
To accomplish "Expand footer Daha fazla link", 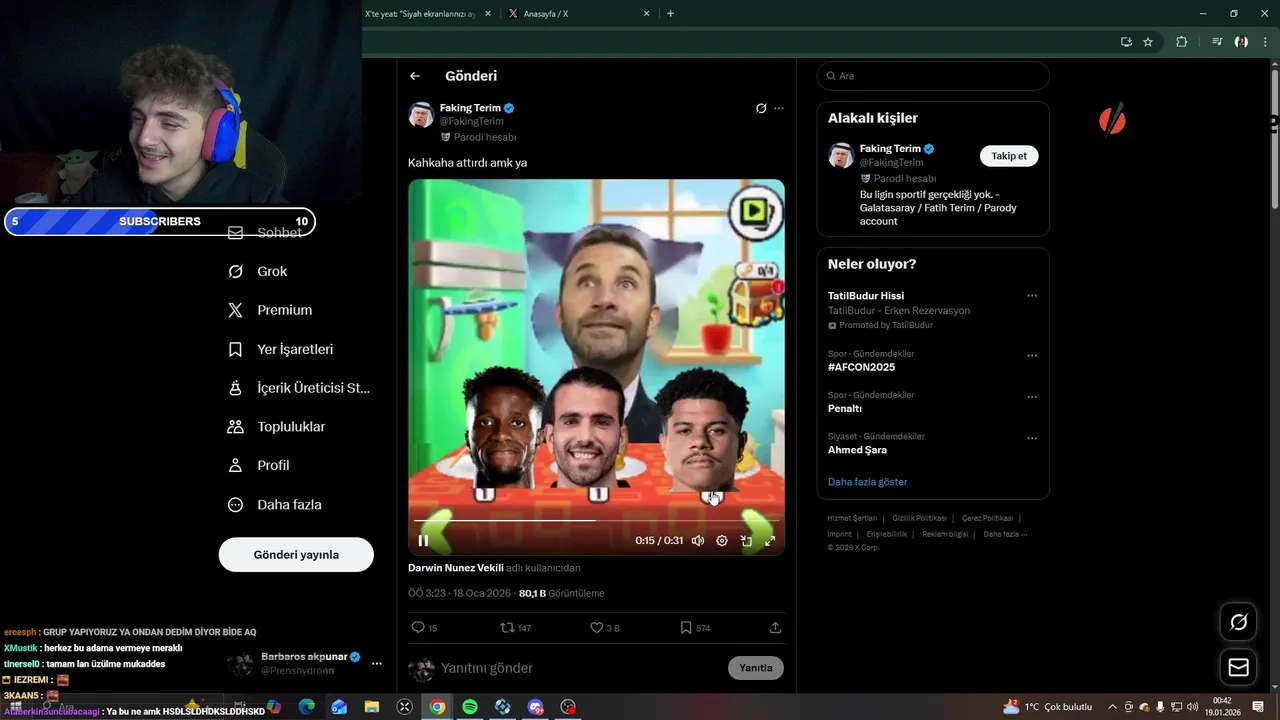I will click(x=1005, y=534).
